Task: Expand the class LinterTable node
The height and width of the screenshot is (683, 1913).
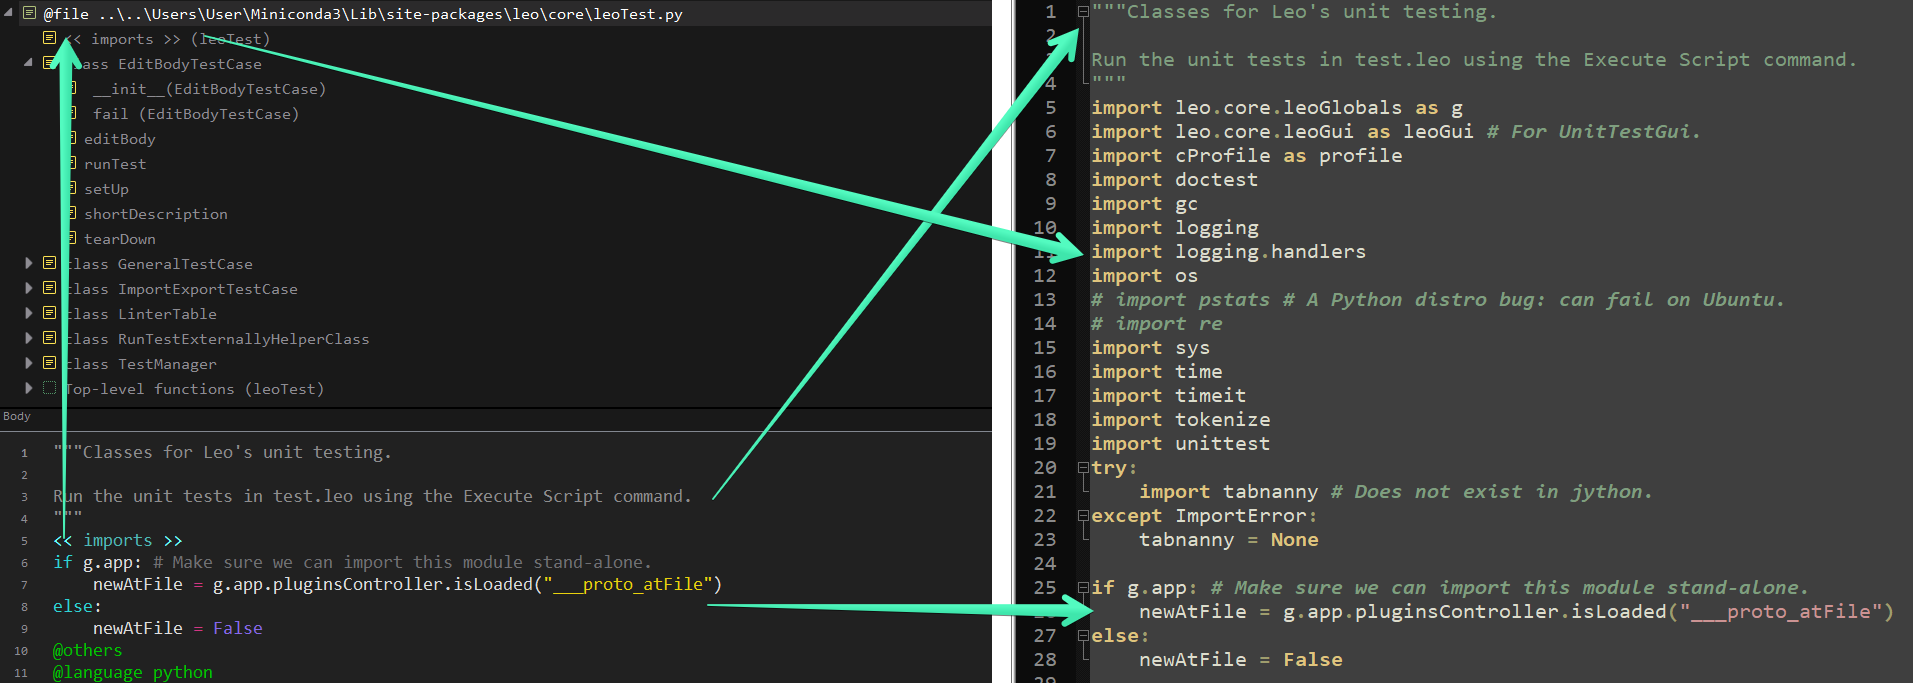Action: (x=29, y=313)
